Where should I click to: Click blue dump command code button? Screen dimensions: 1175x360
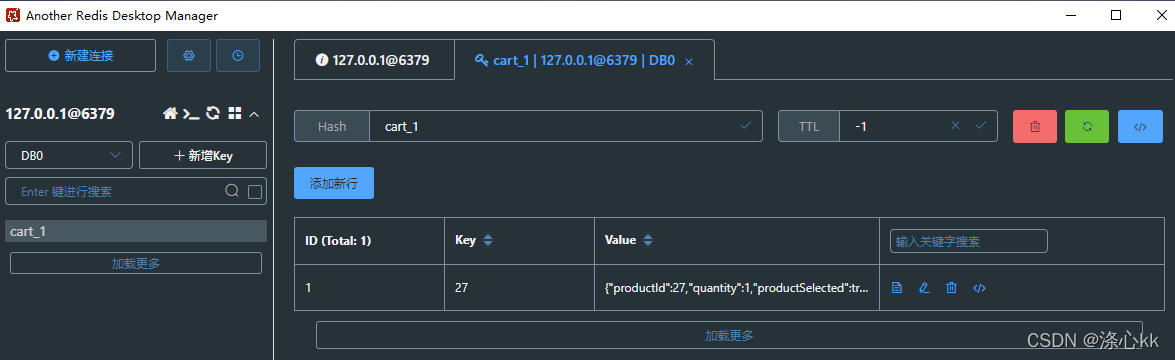pos(1140,127)
